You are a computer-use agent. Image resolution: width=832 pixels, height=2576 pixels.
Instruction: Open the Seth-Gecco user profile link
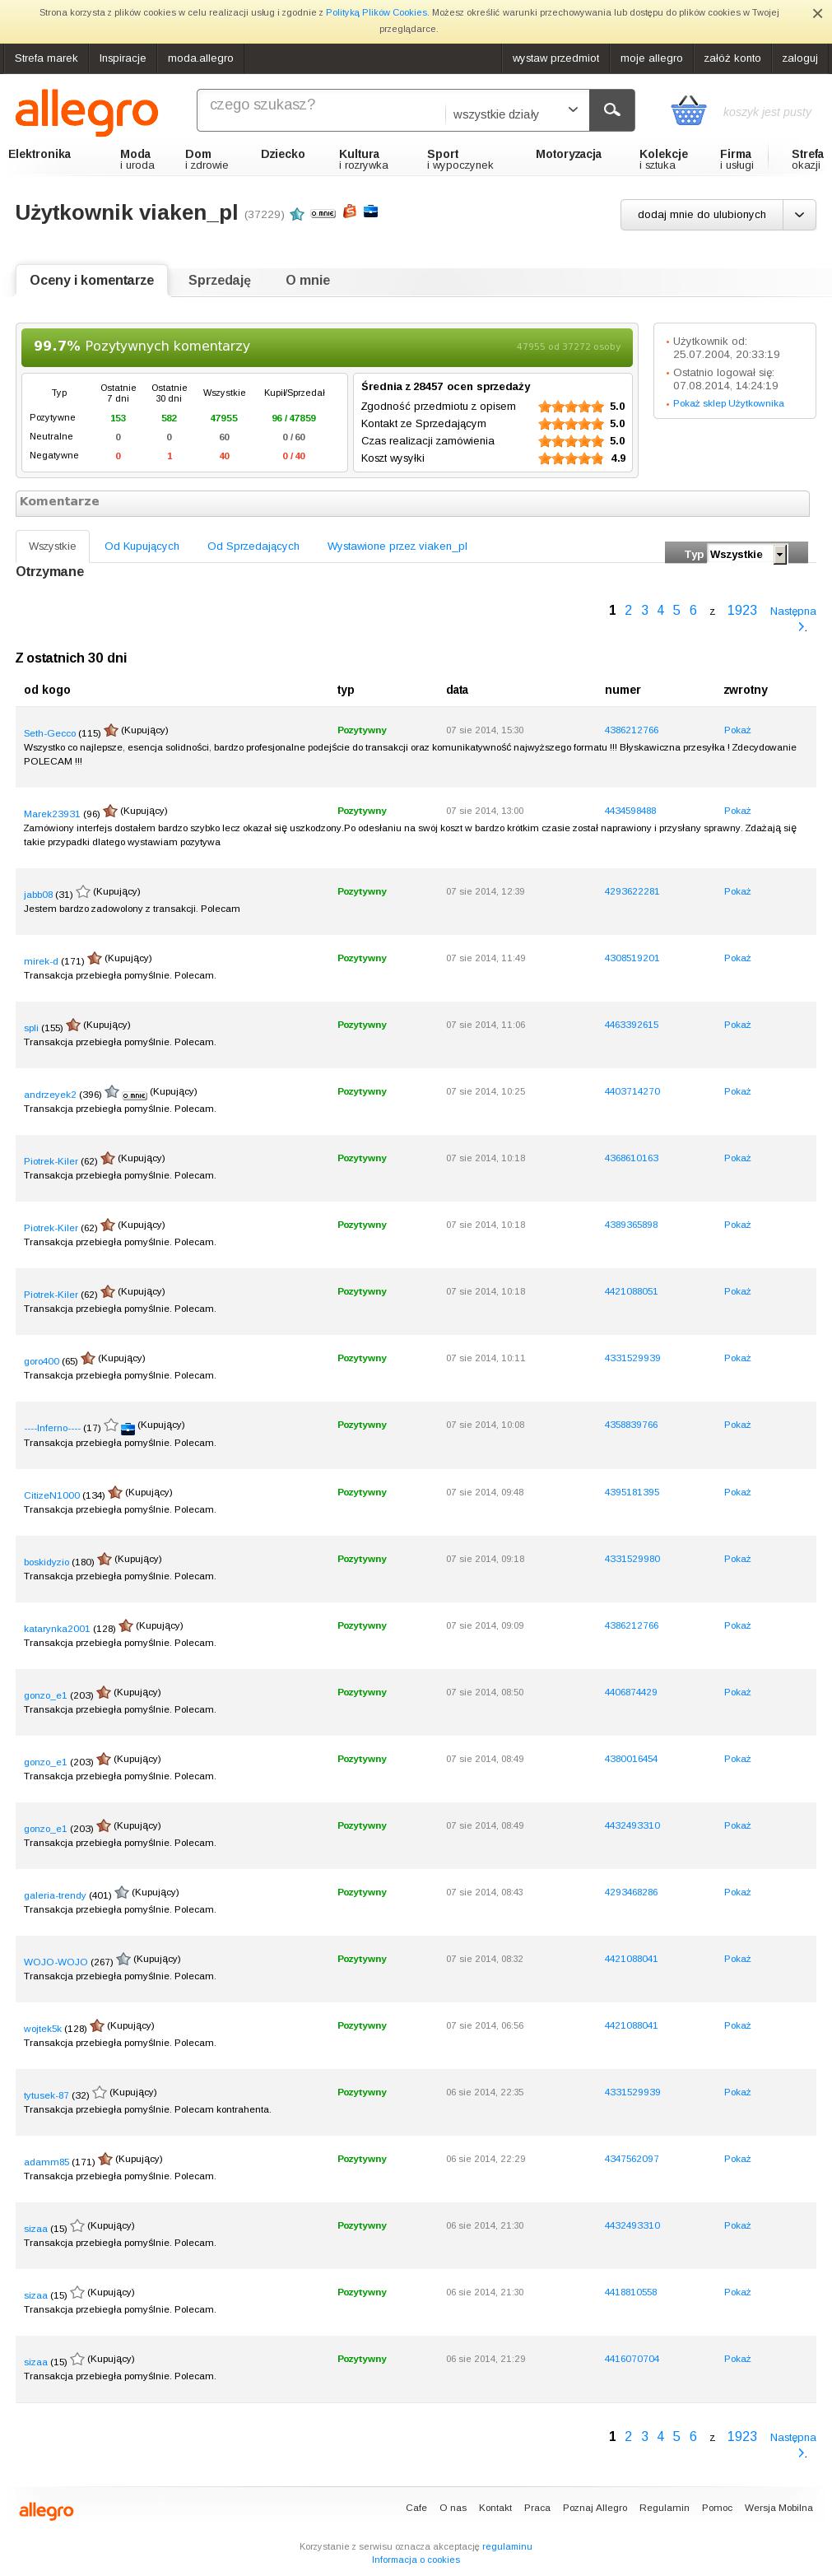tap(50, 733)
